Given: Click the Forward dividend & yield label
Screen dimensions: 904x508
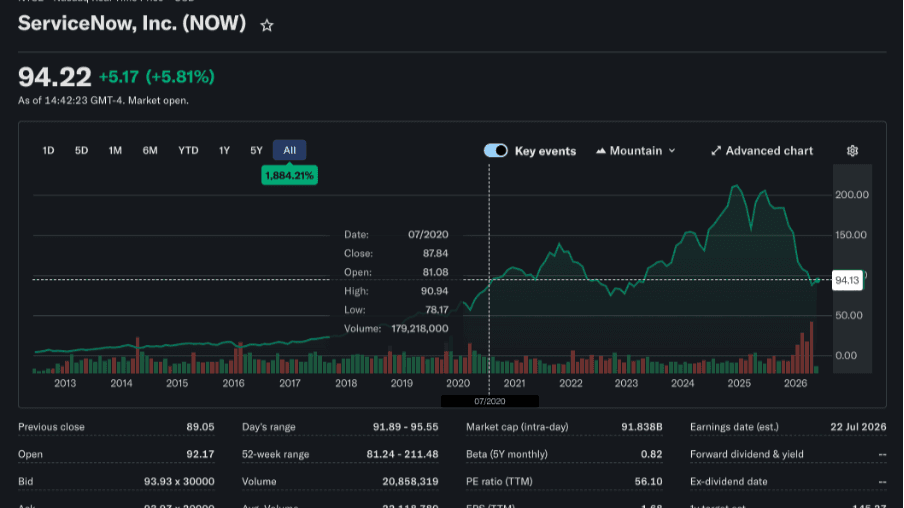Looking at the screenshot, I should pyautogui.click(x=747, y=454).
